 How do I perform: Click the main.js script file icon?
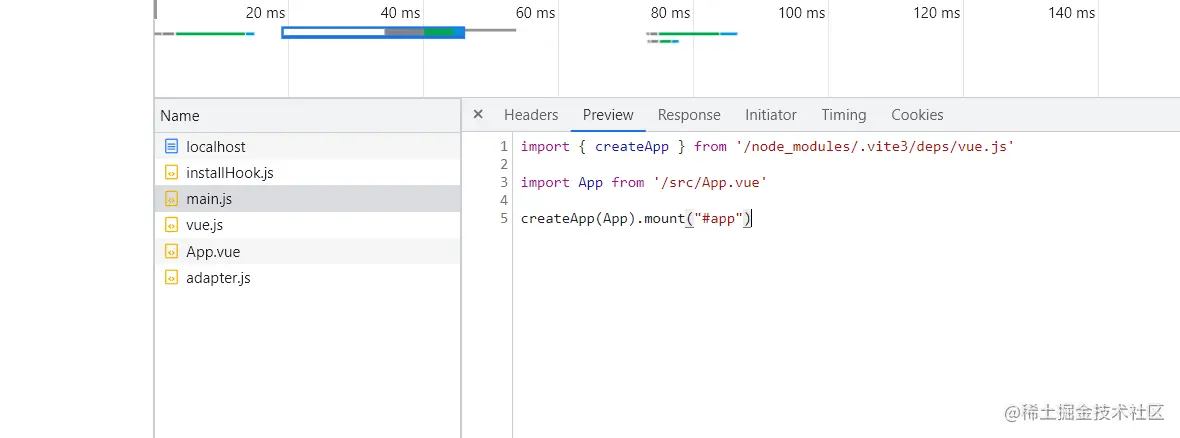(171, 199)
